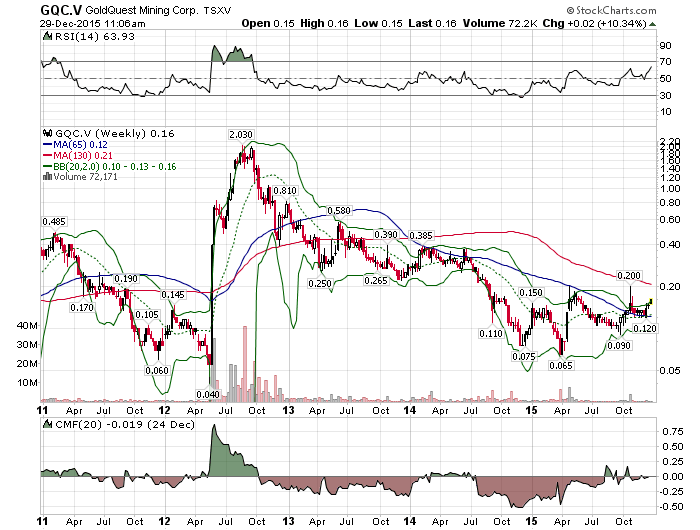Click the 0.485 price label
Viewport: 700px width, 530px height.
[x=54, y=221]
